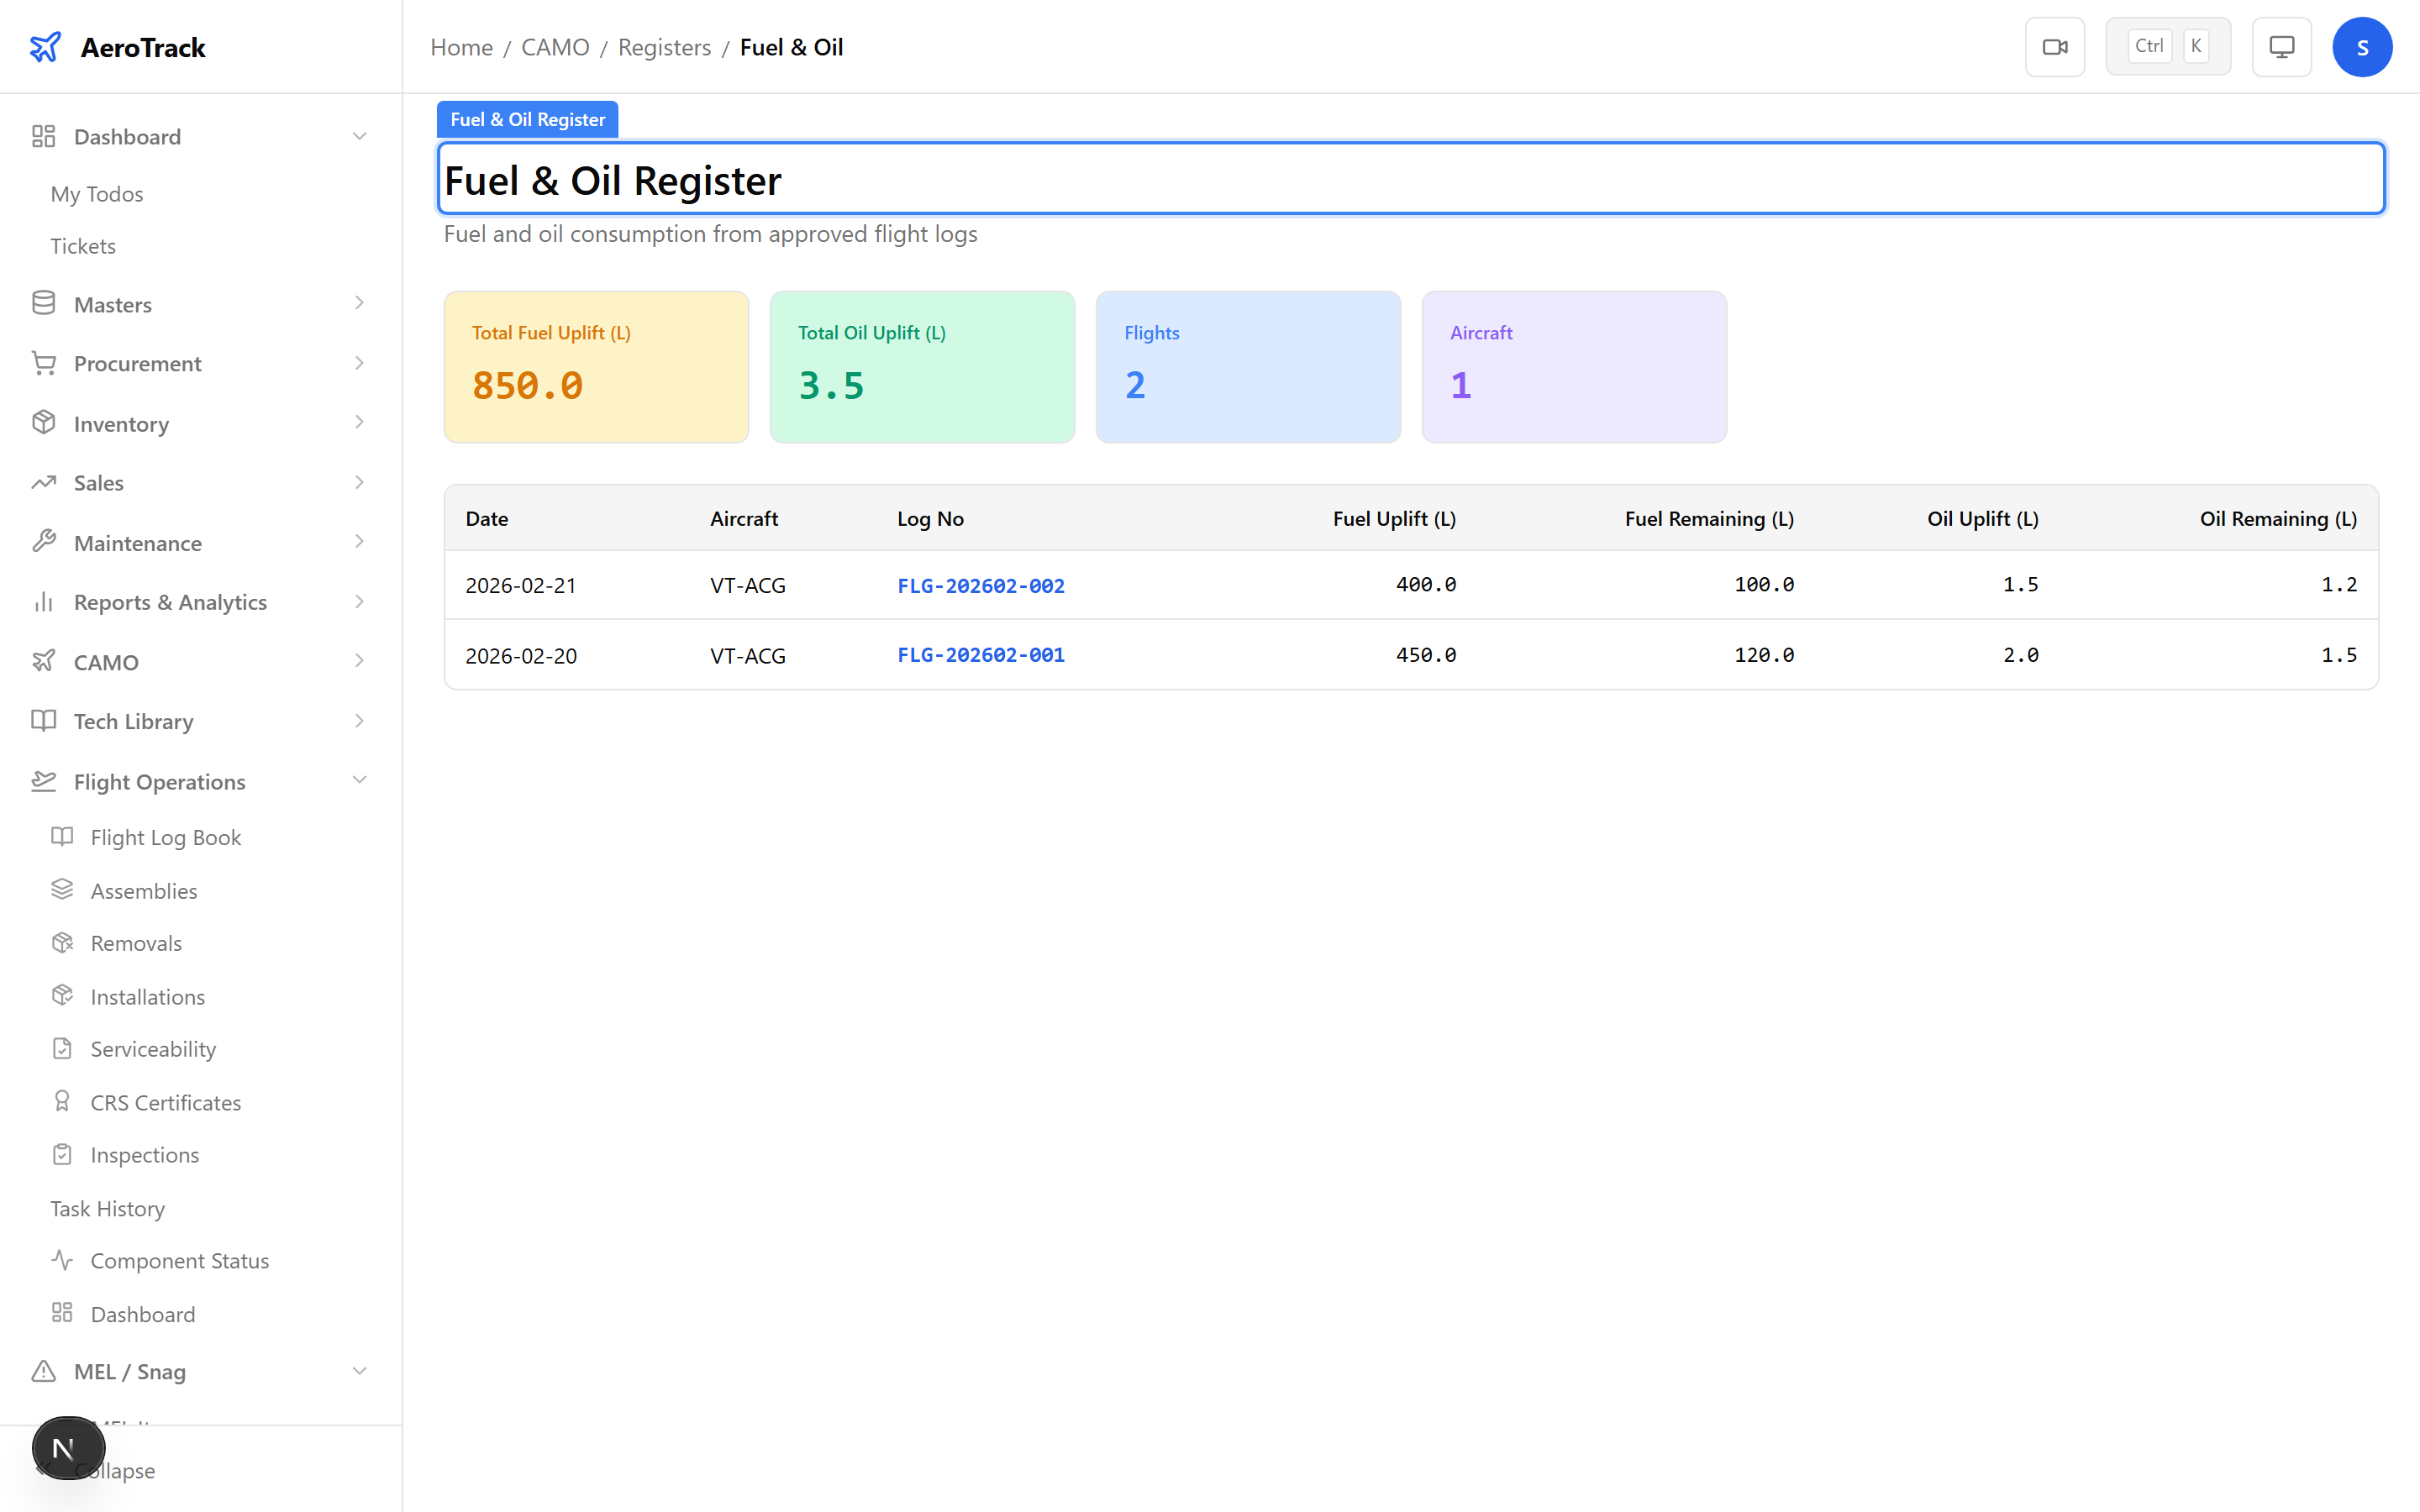Click the Total Fuel Uplift card
This screenshot has height=1512, width=2420.
596,367
